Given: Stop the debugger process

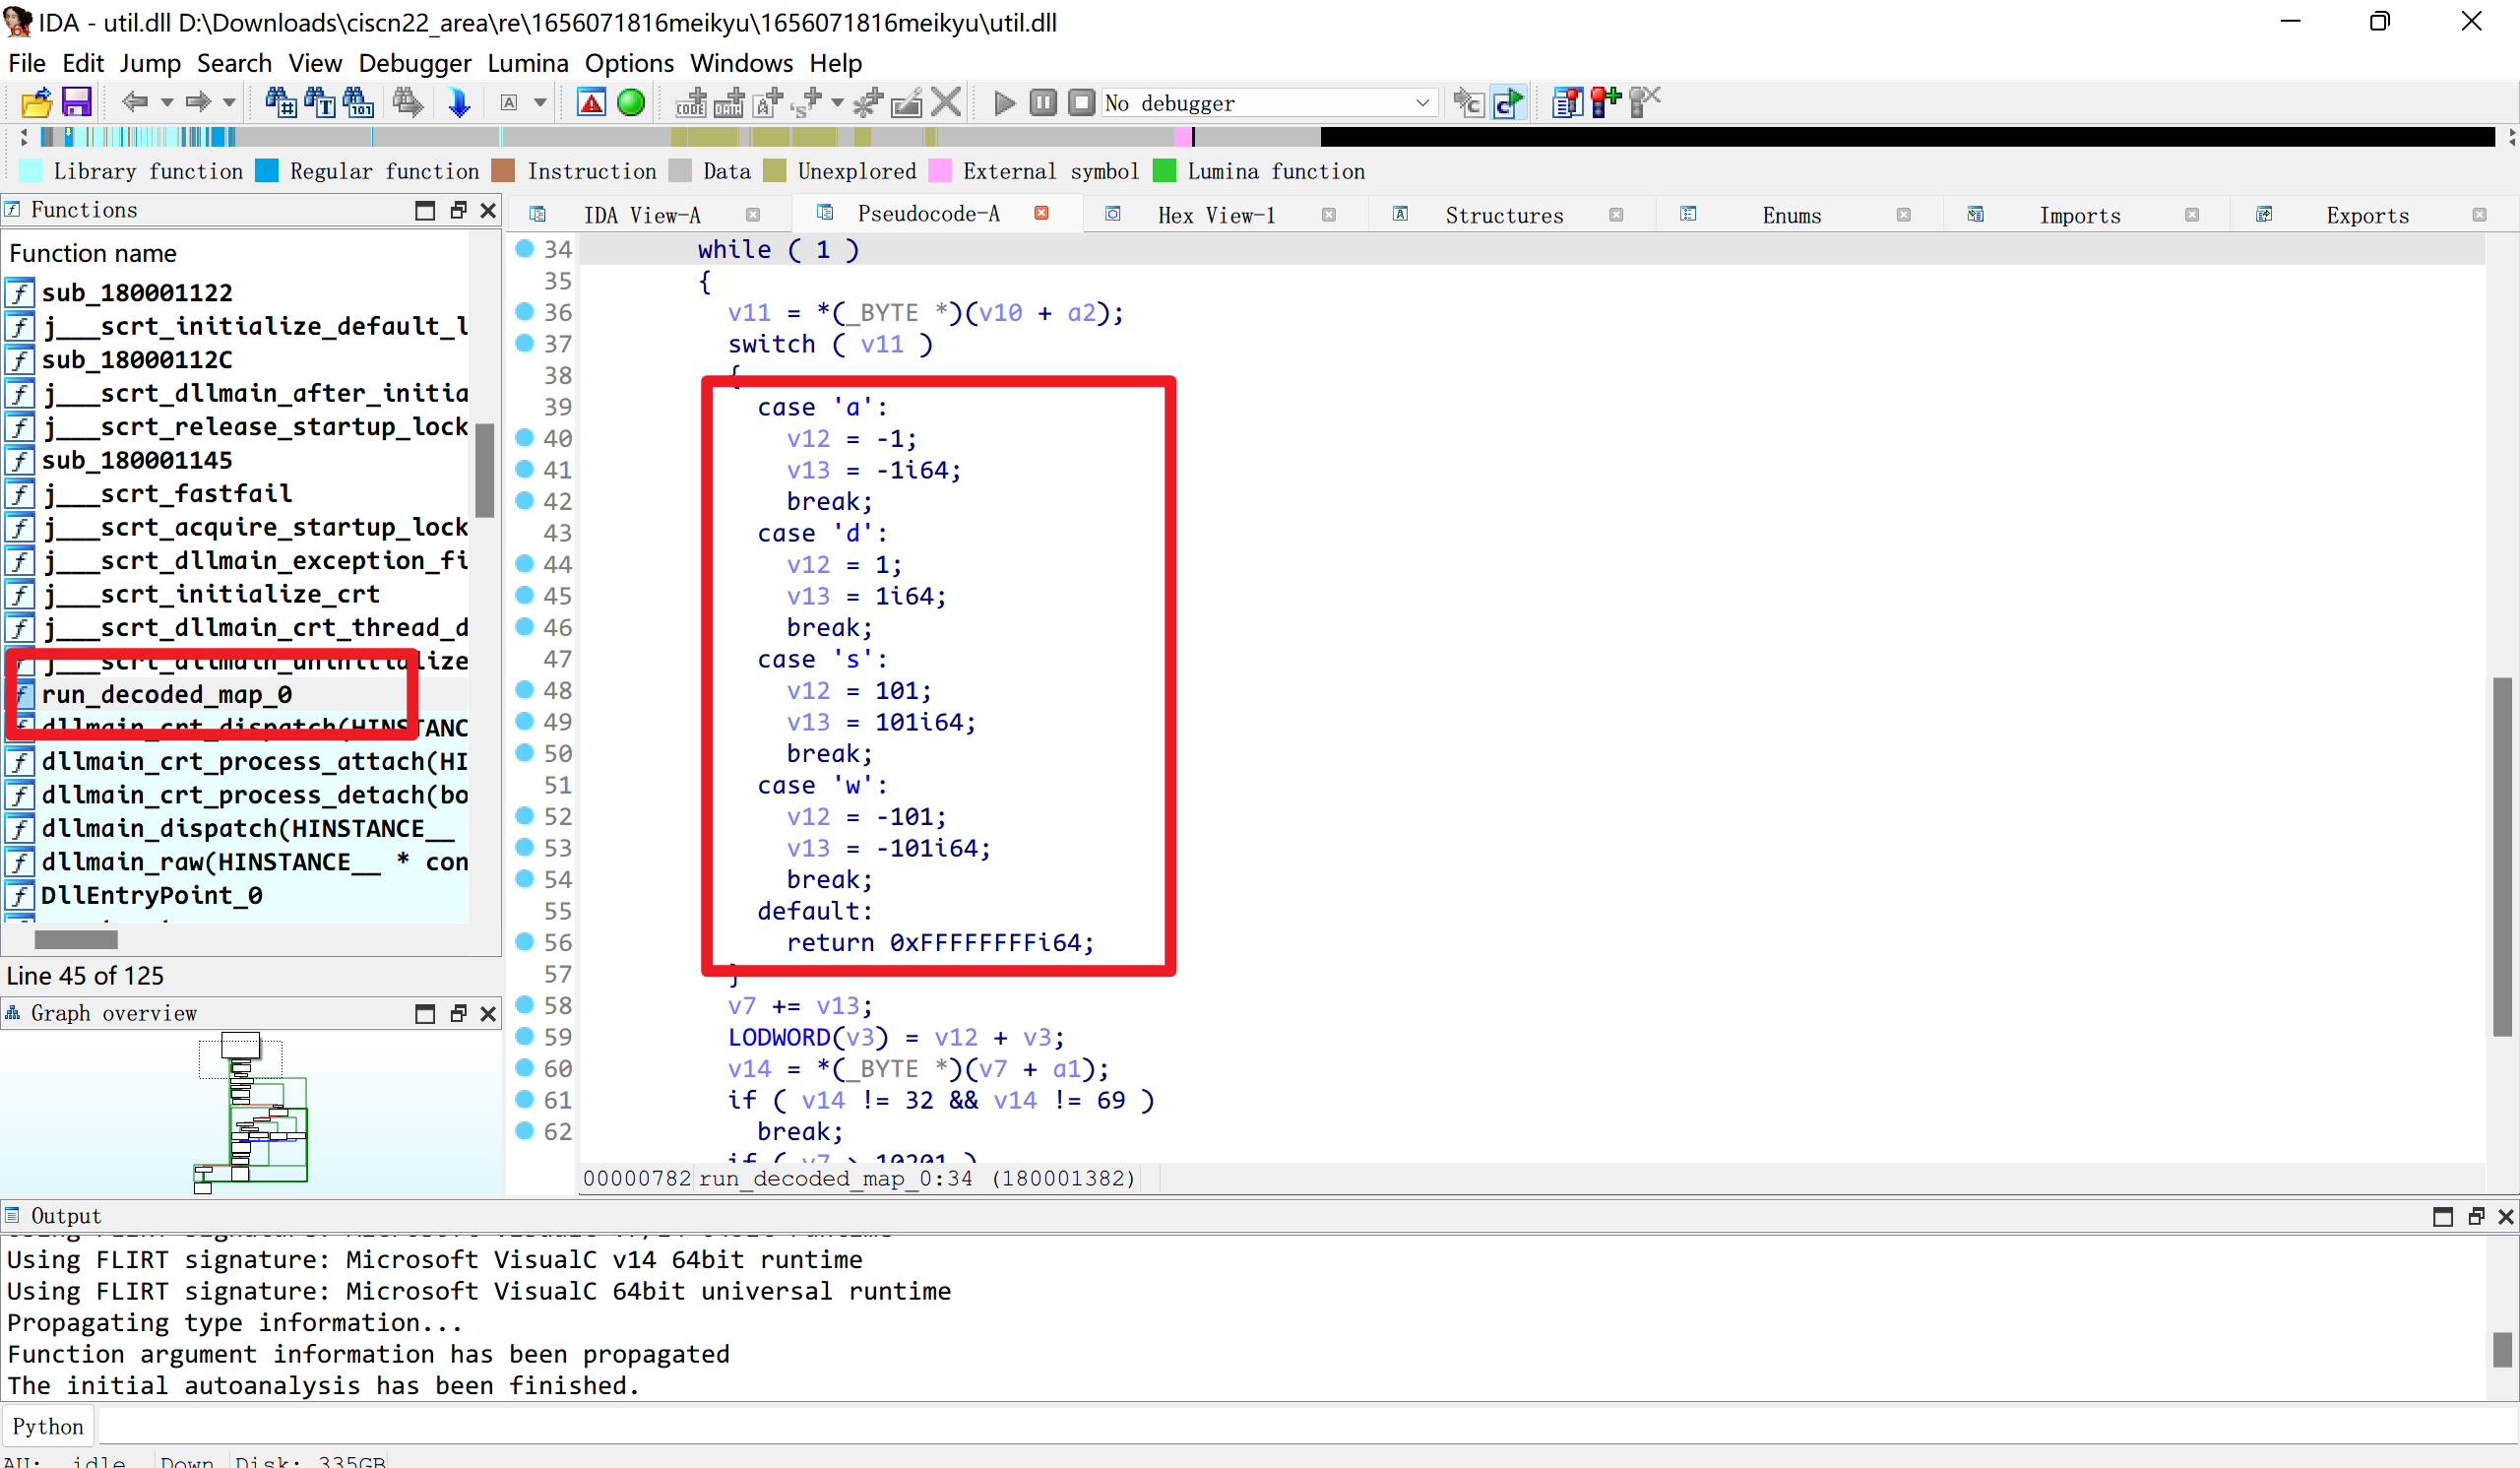Looking at the screenshot, I should [1081, 103].
